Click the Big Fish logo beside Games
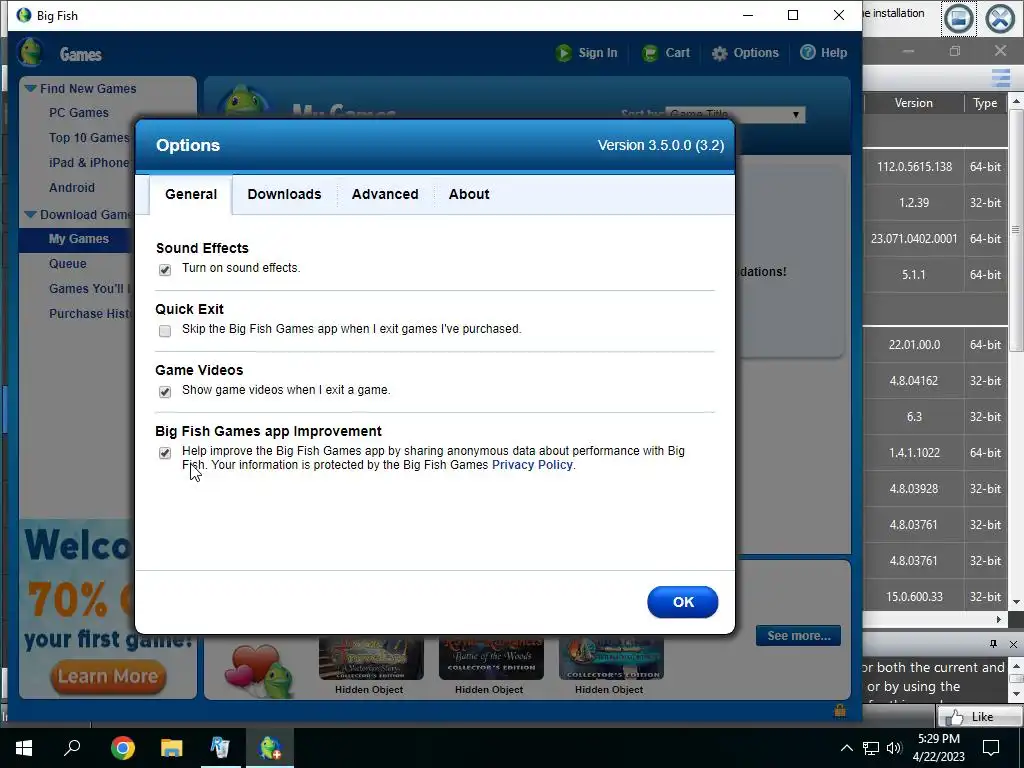The image size is (1024, 768). tap(30, 52)
